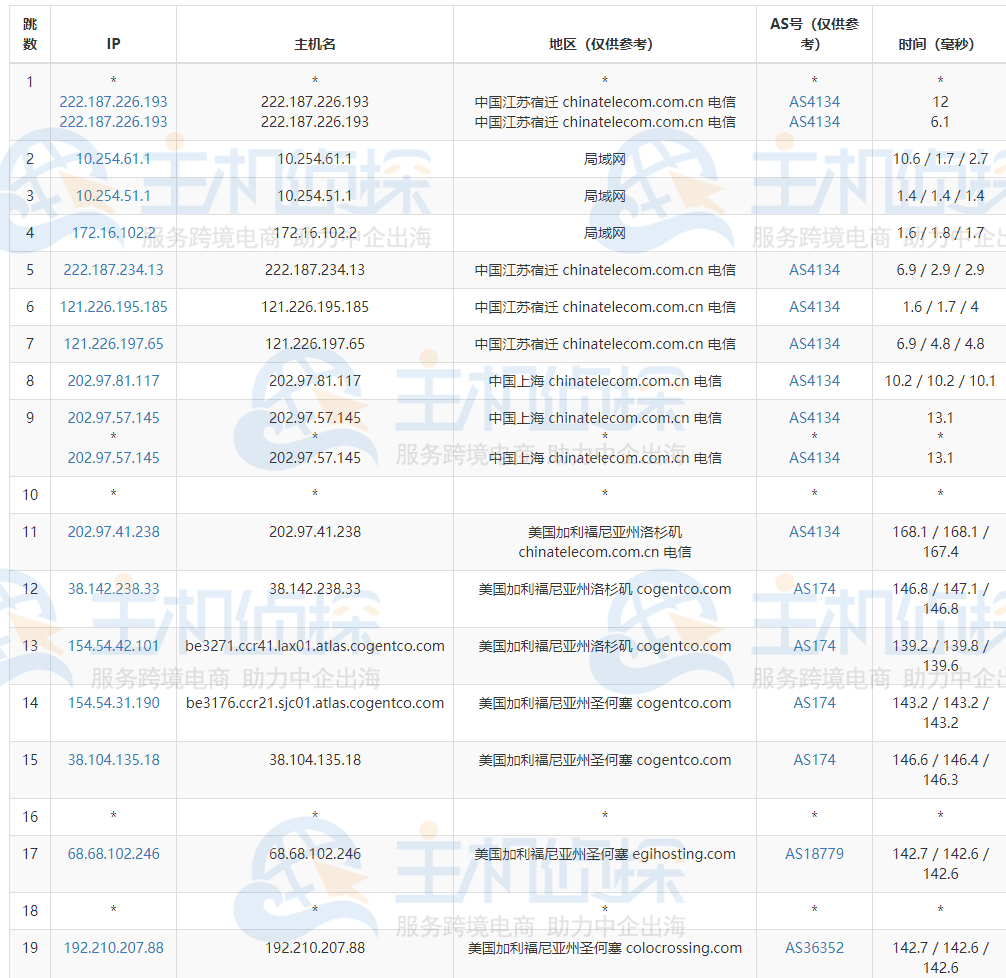Open IP link 192.210.207.88 on hop 19
This screenshot has width=1006, height=978.
[113, 948]
